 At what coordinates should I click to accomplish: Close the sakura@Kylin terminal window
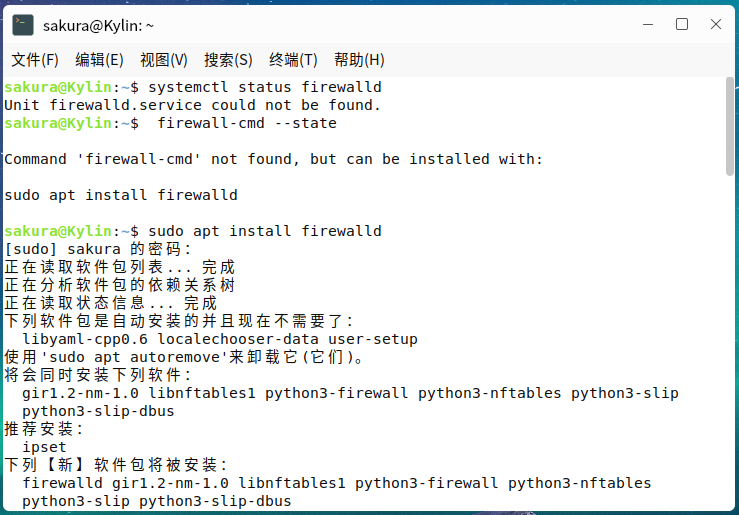(x=715, y=25)
